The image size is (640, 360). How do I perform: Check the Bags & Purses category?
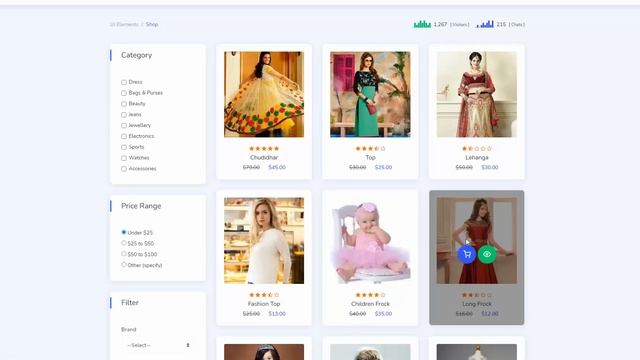pyautogui.click(x=124, y=93)
